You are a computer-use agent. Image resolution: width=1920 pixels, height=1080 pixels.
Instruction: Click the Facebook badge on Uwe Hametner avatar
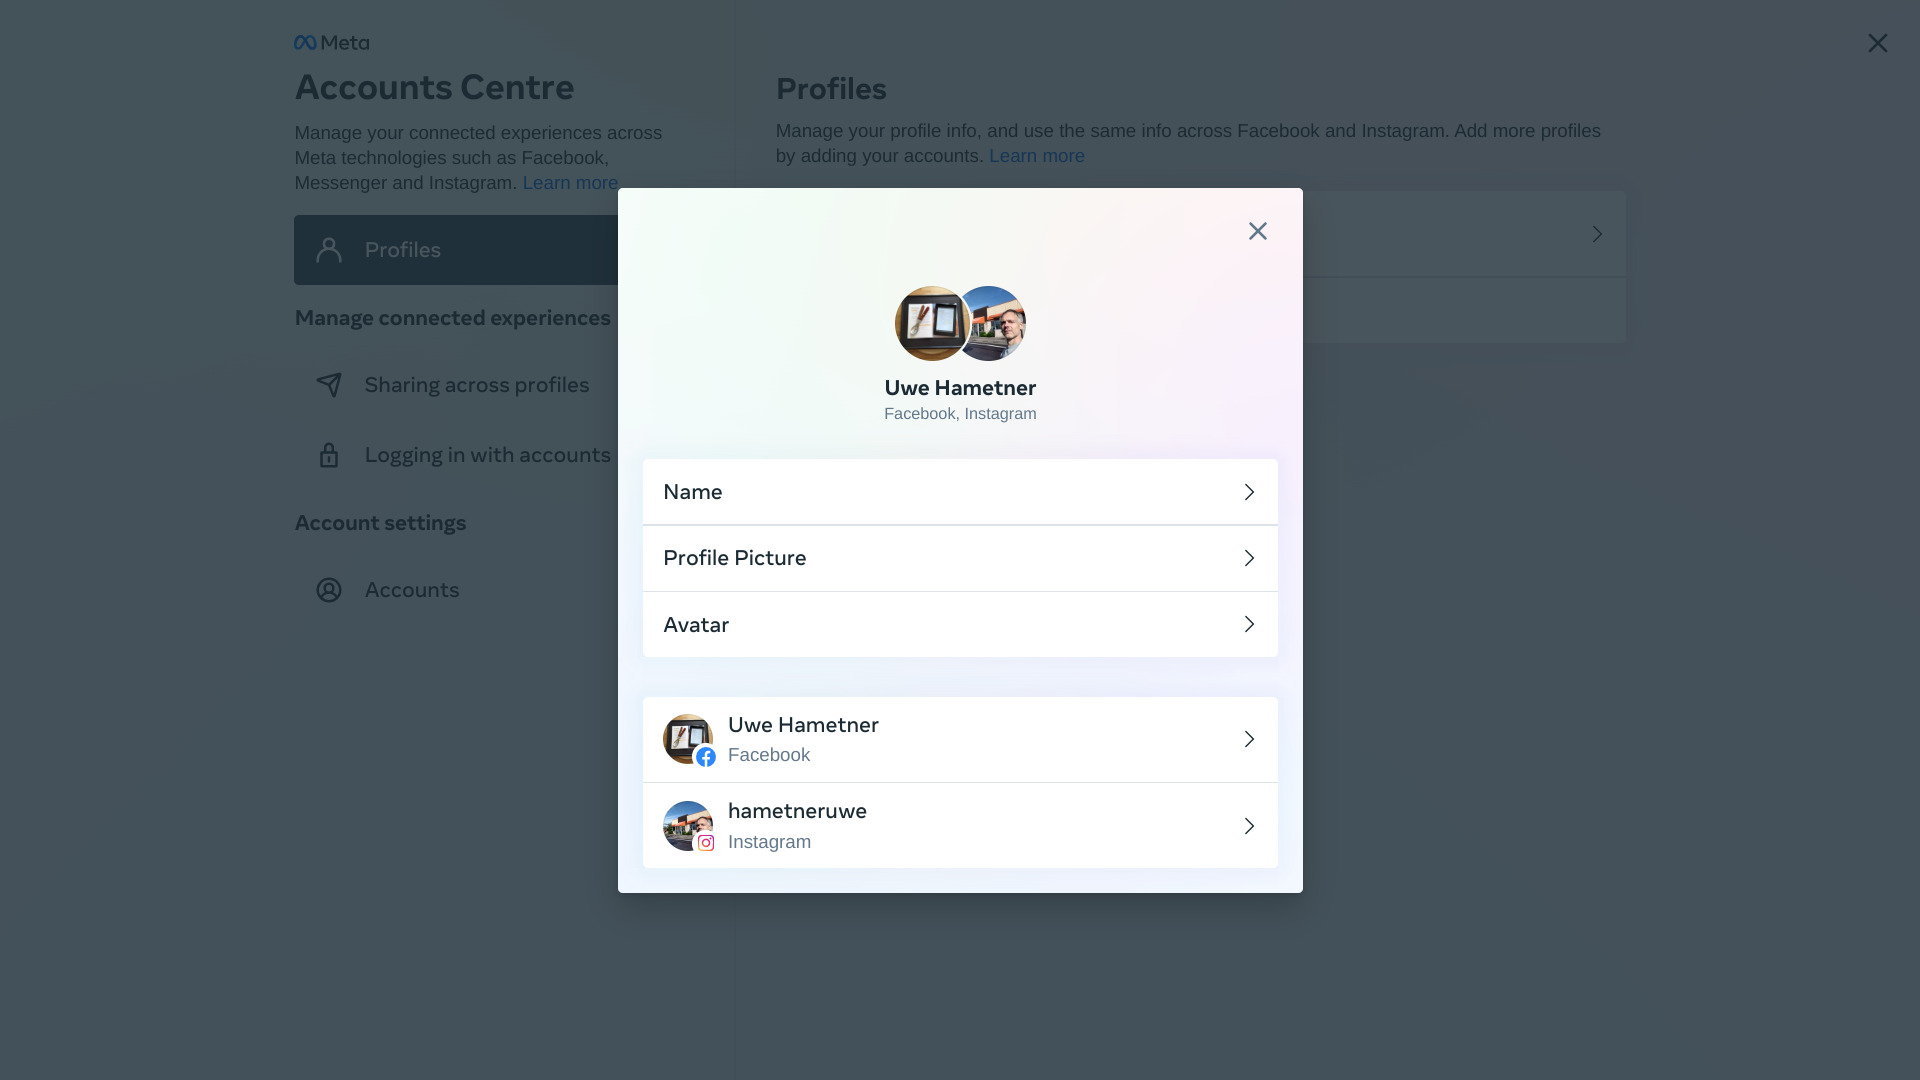706,757
